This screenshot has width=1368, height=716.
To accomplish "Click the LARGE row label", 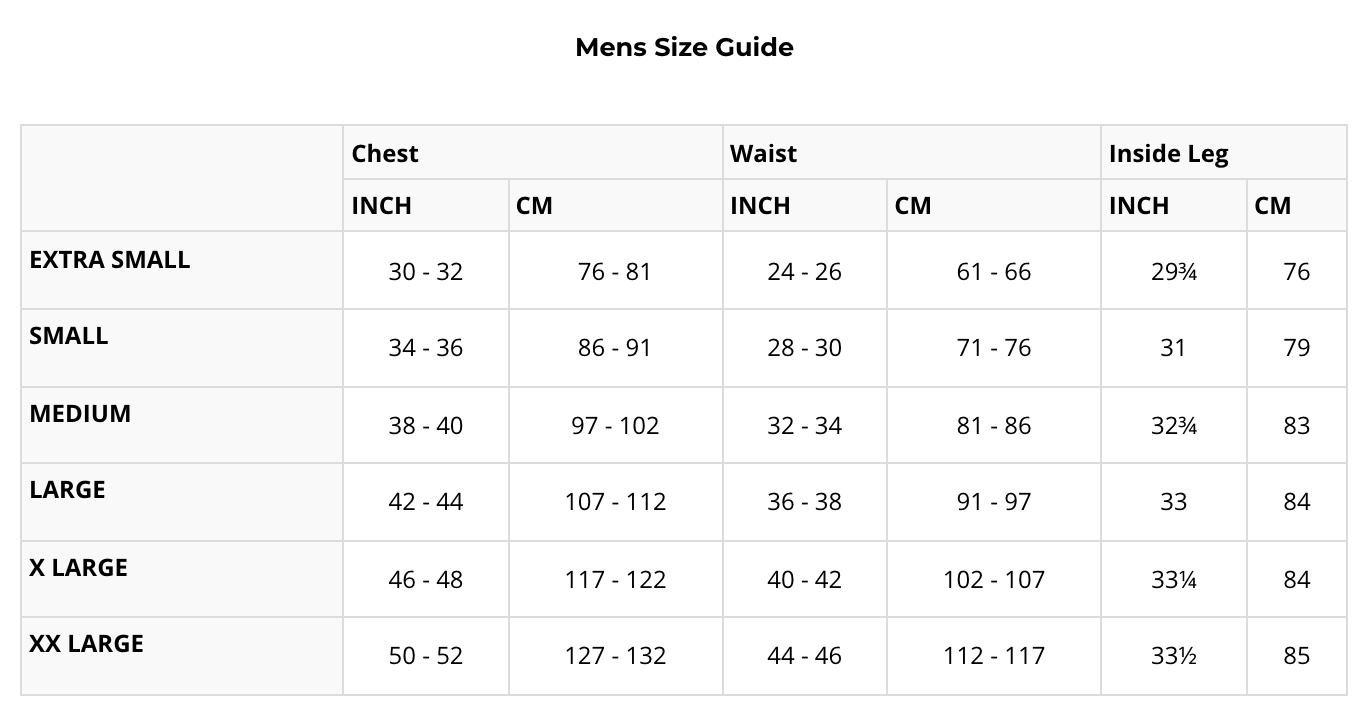I will click(x=67, y=489).
